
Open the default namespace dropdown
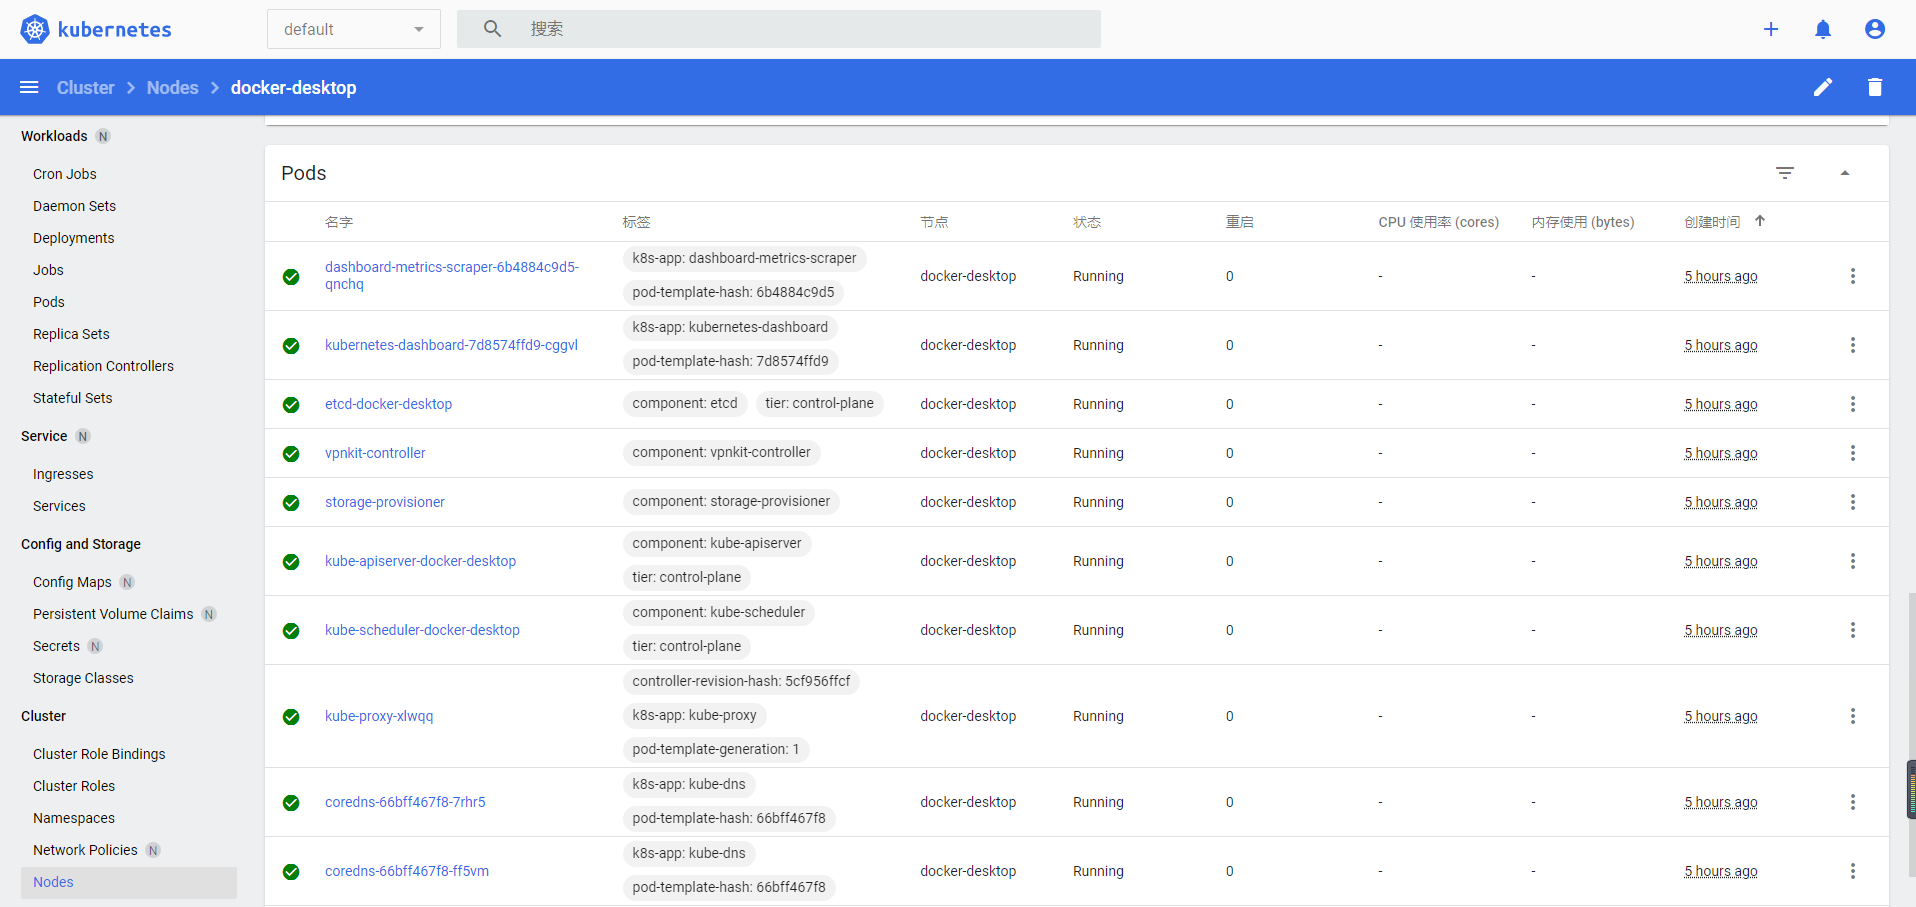pos(354,29)
